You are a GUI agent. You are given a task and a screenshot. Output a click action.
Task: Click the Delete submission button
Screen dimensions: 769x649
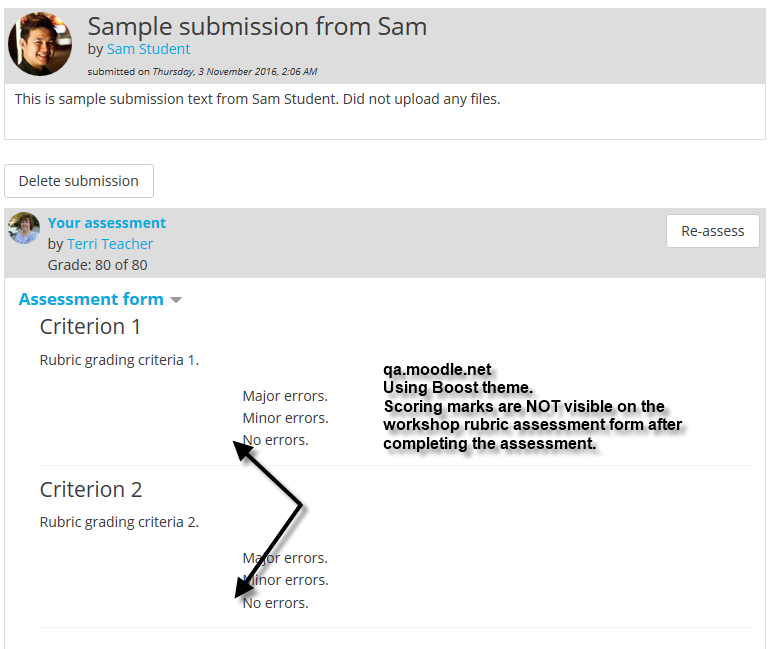click(79, 181)
